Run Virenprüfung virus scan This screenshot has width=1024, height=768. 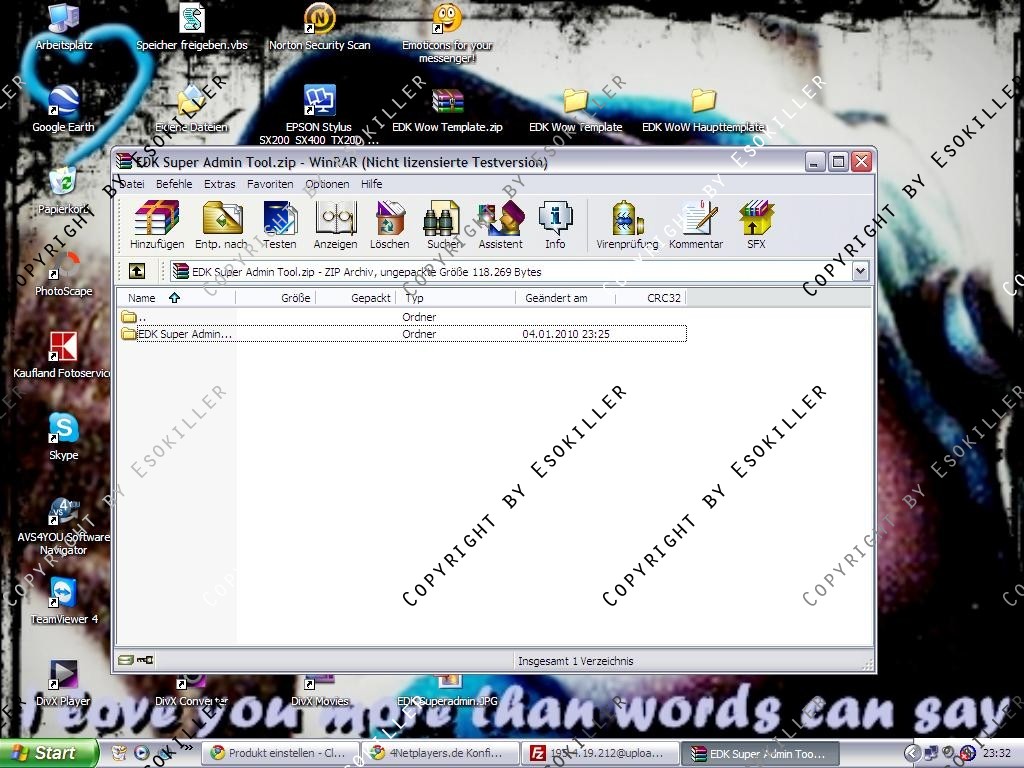627,224
